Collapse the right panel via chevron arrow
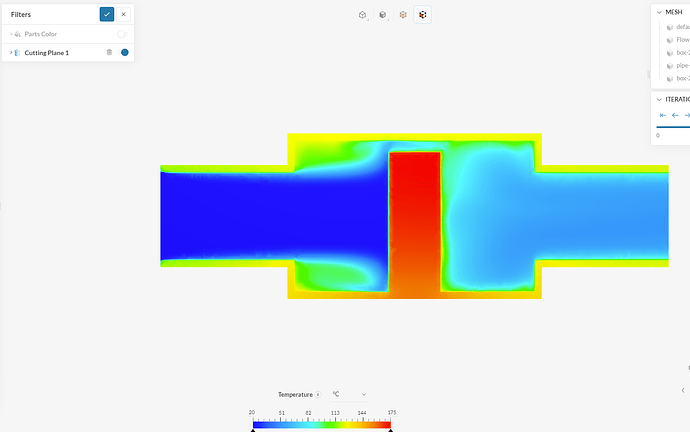 pyautogui.click(x=683, y=390)
